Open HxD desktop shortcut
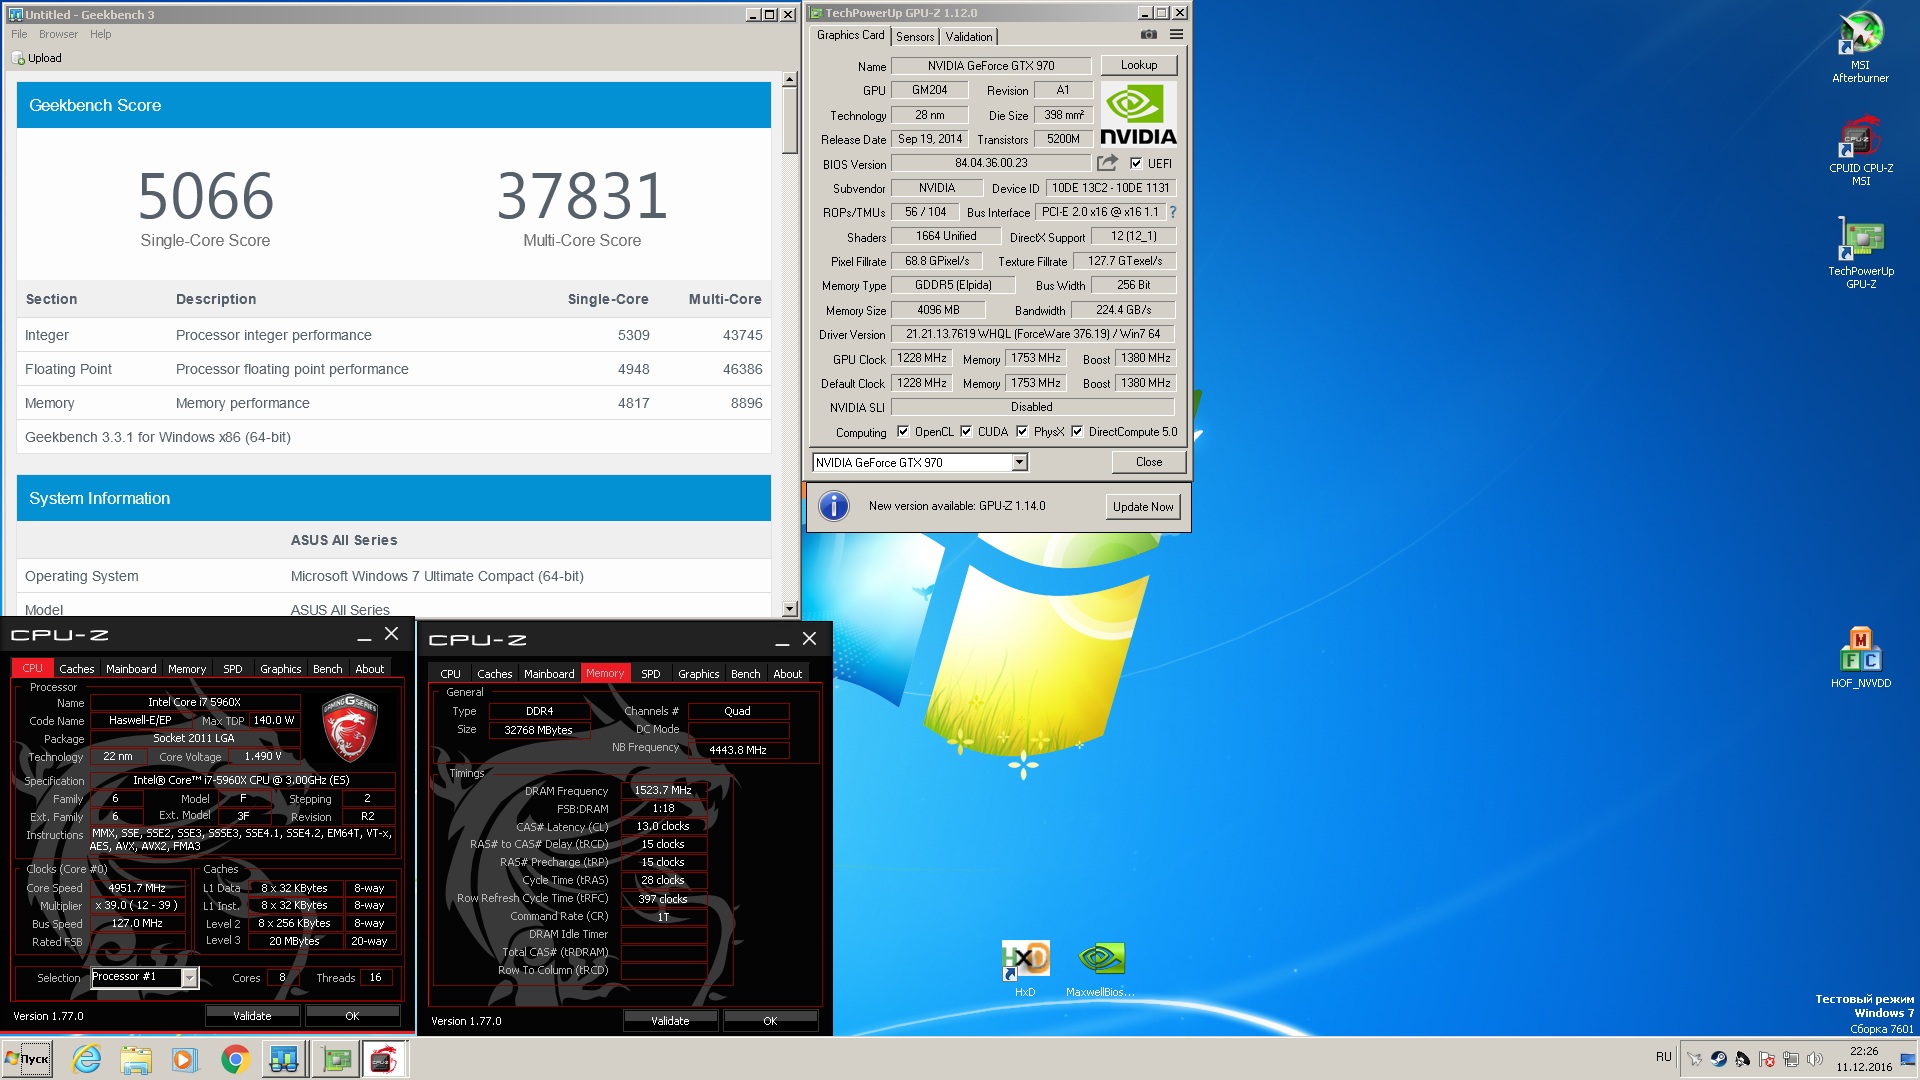This screenshot has width=1920, height=1080. click(1025, 968)
